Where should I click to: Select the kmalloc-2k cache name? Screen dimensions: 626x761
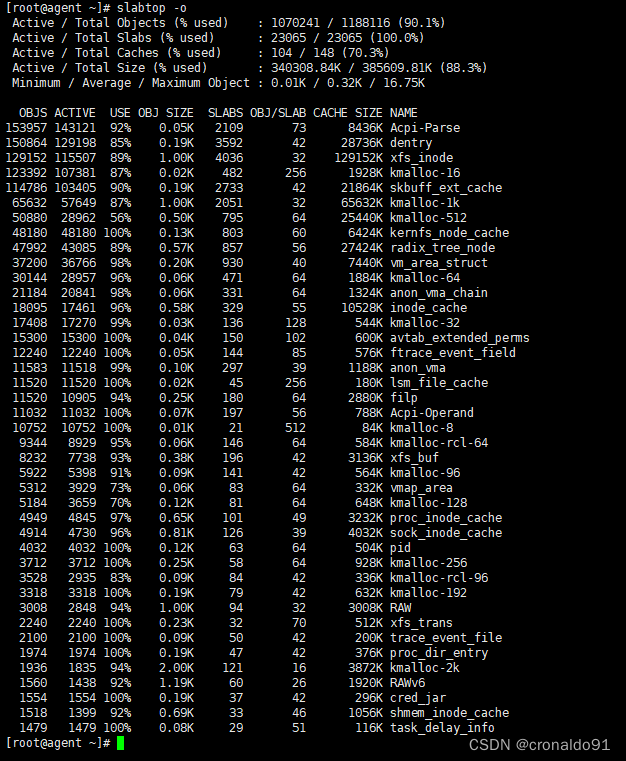(x=425, y=669)
